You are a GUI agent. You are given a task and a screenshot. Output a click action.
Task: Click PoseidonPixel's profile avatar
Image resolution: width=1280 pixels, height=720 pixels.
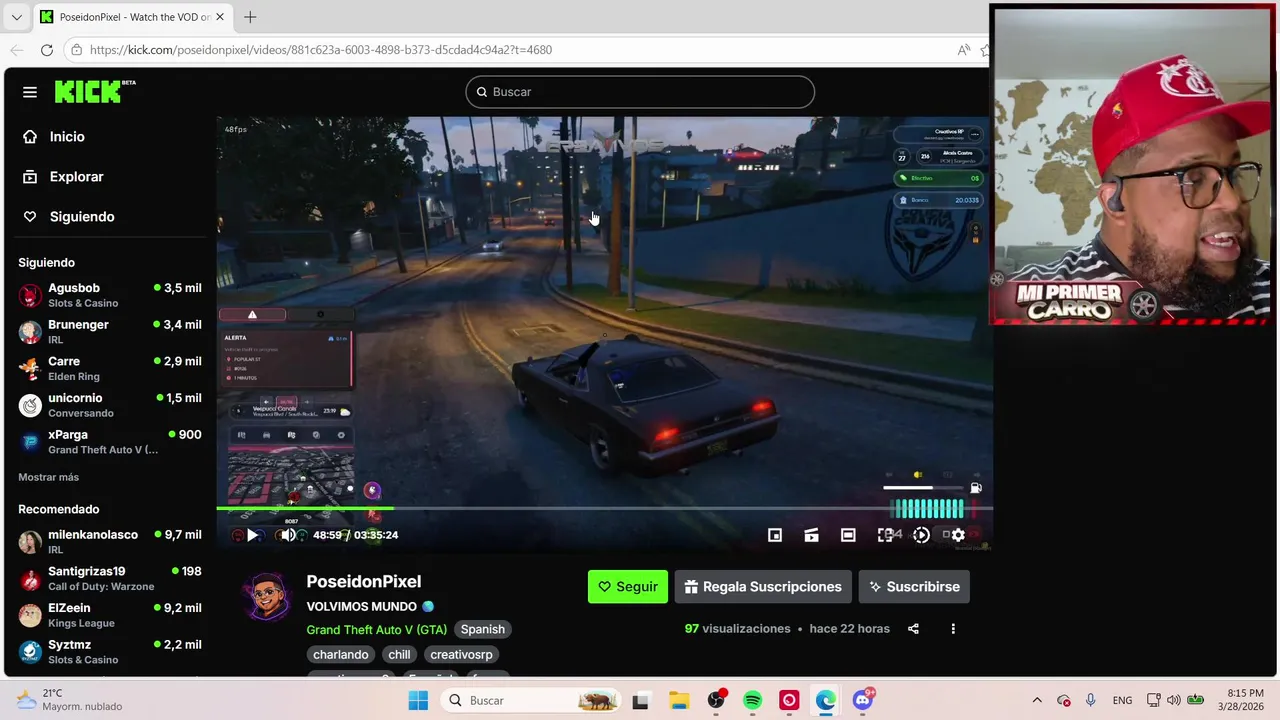coord(266,597)
